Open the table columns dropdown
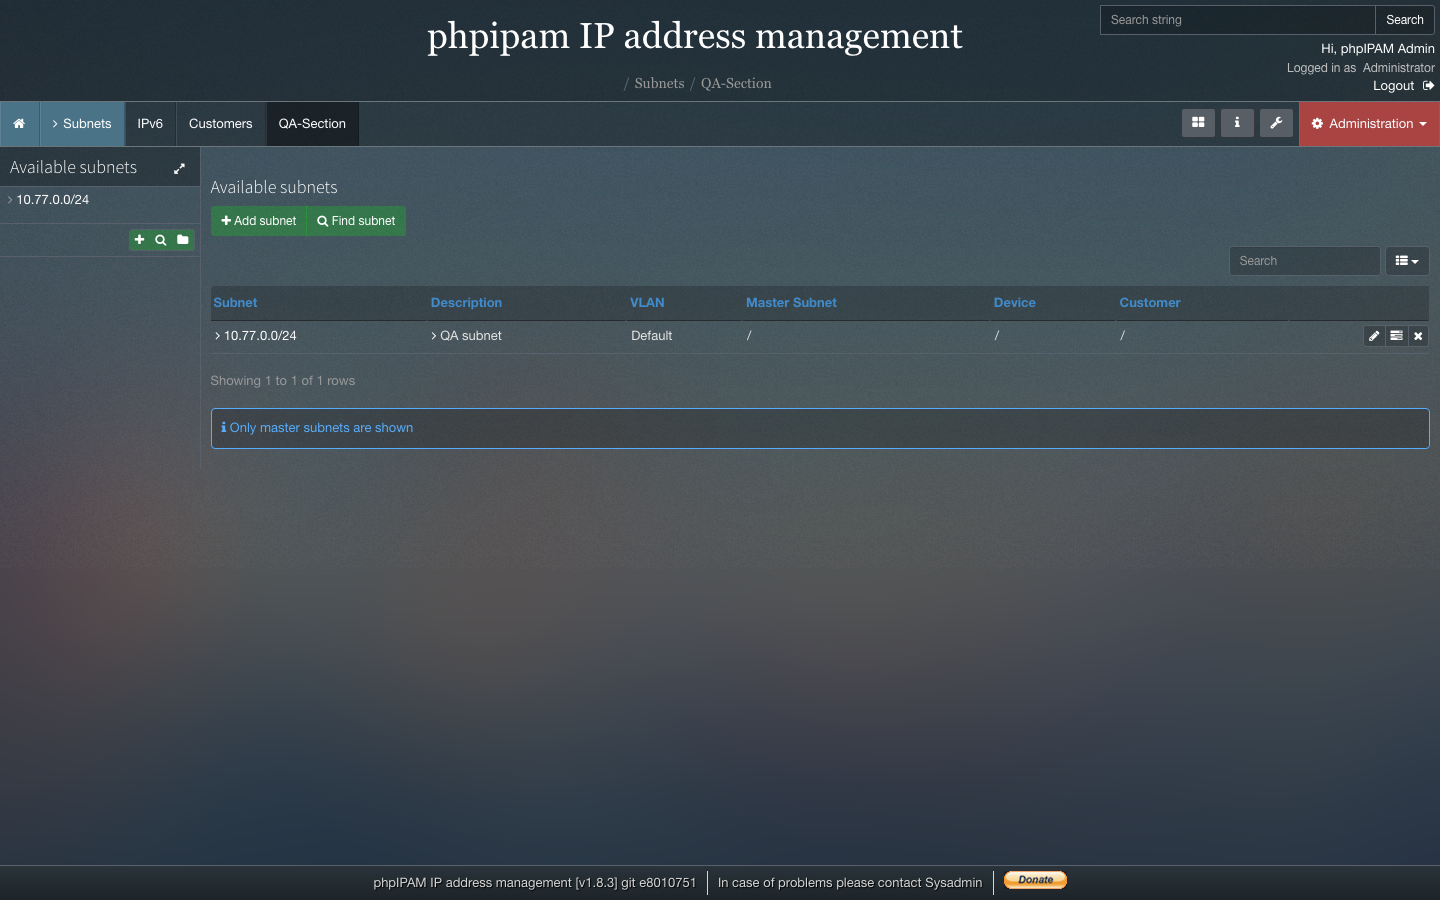Image resolution: width=1440 pixels, height=900 pixels. point(1407,261)
